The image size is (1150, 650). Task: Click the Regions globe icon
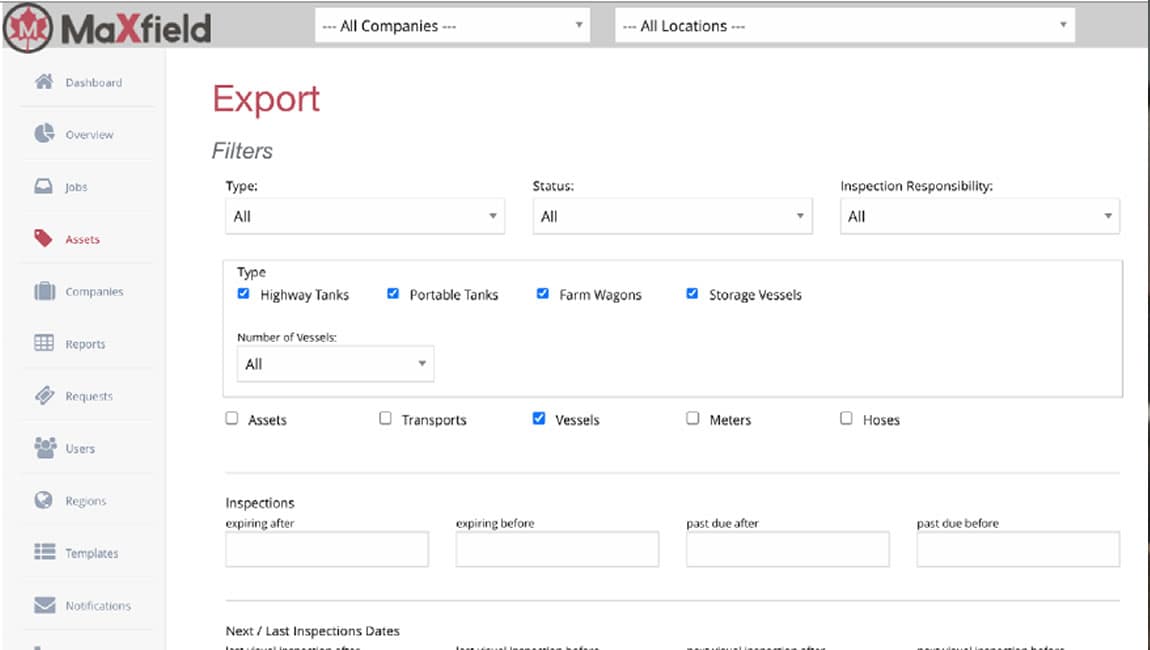(44, 500)
